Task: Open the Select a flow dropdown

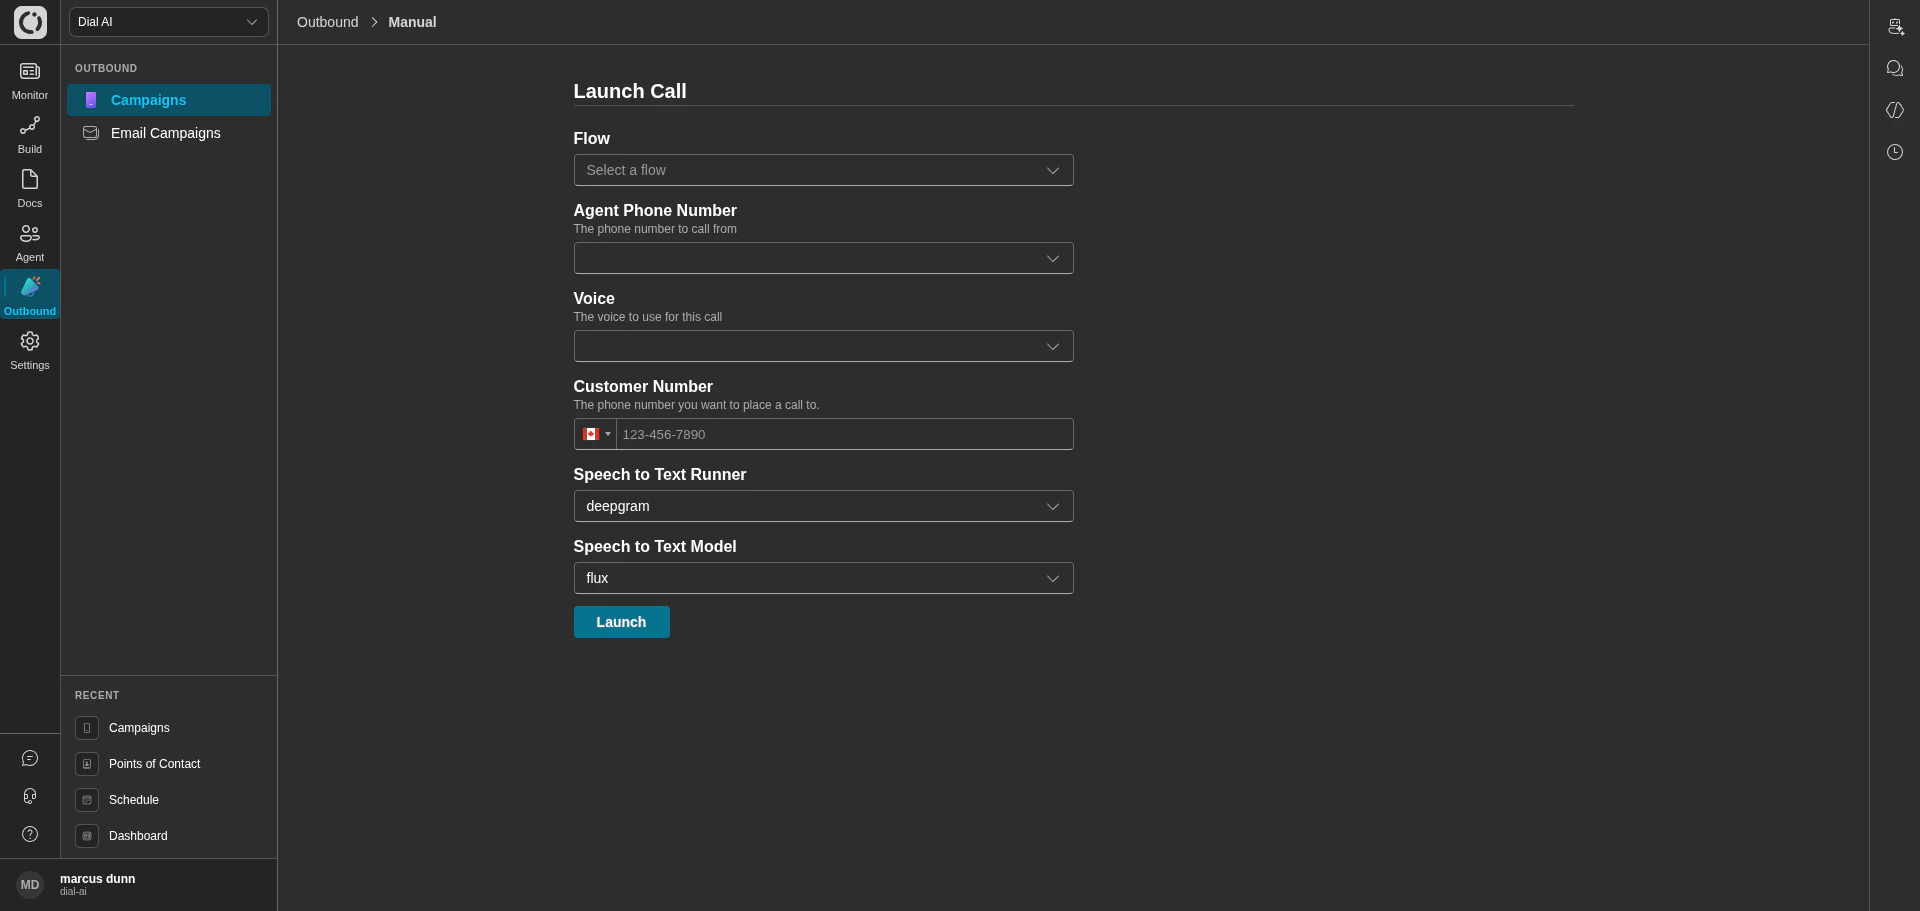Action: [823, 170]
